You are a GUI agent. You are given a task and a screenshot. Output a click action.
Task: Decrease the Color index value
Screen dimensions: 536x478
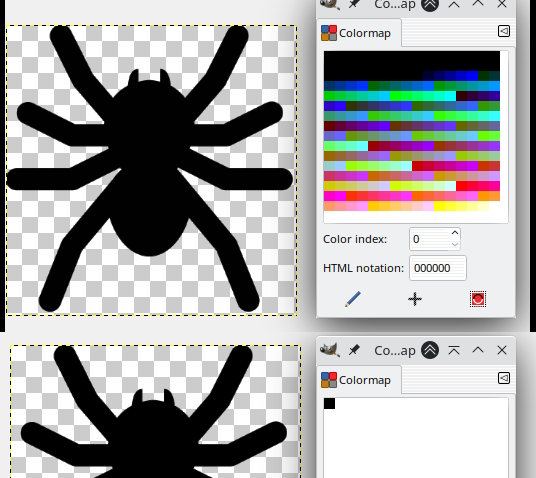455,244
